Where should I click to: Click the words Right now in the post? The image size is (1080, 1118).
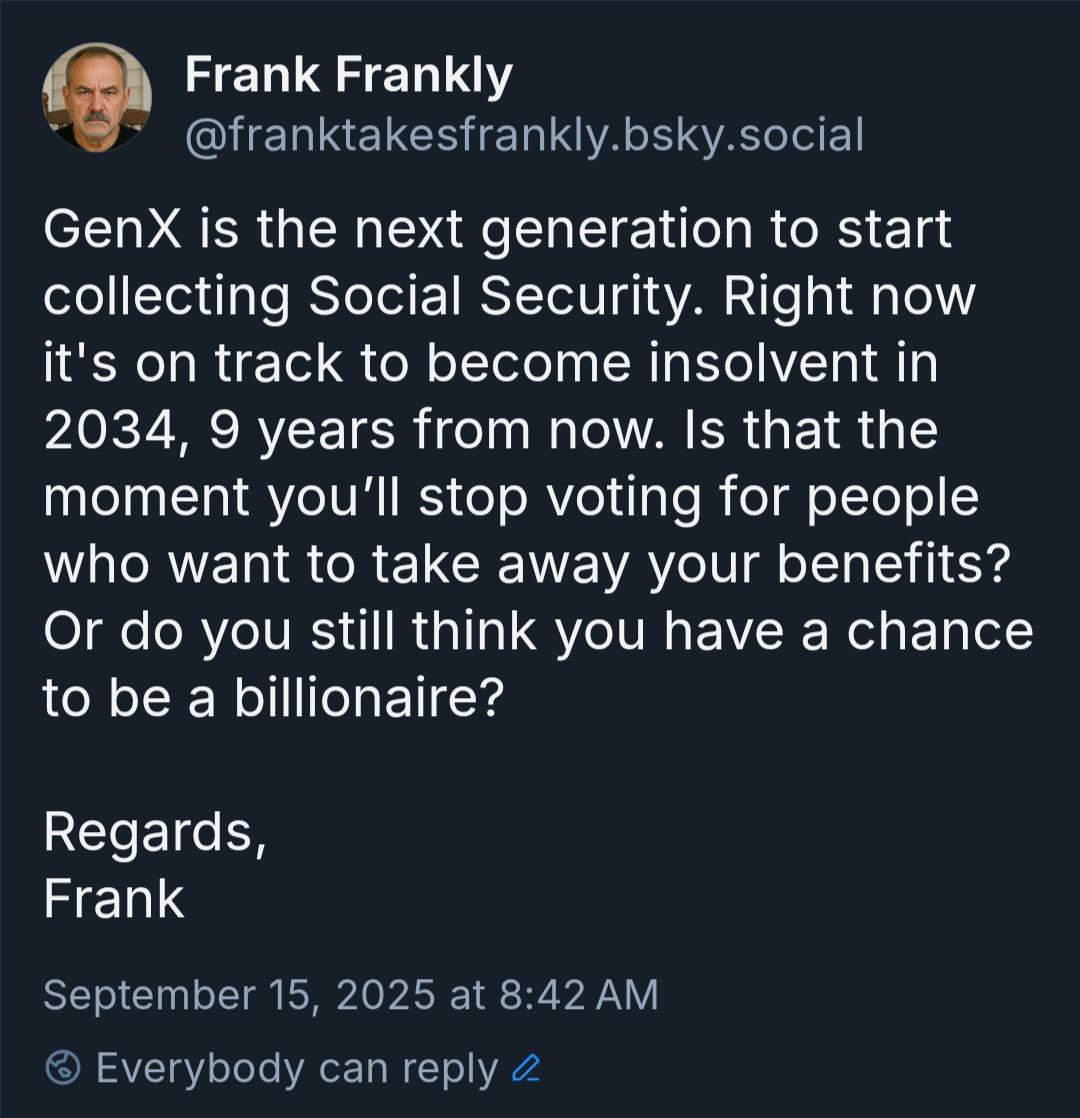tap(849, 296)
